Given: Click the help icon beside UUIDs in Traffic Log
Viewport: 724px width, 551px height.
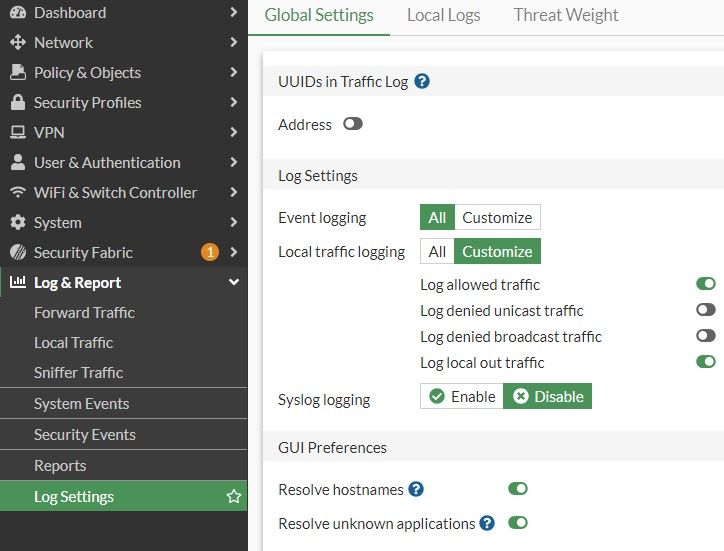Looking at the screenshot, I should pos(422,82).
